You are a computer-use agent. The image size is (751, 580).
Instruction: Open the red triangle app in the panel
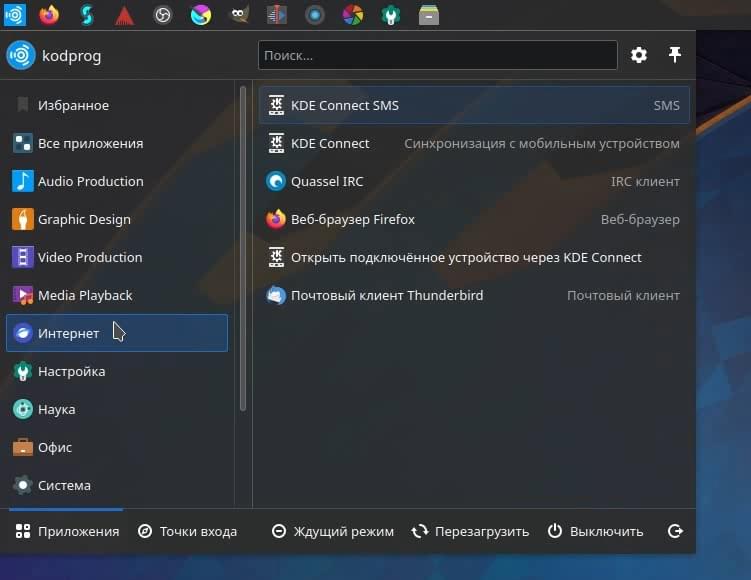(125, 16)
